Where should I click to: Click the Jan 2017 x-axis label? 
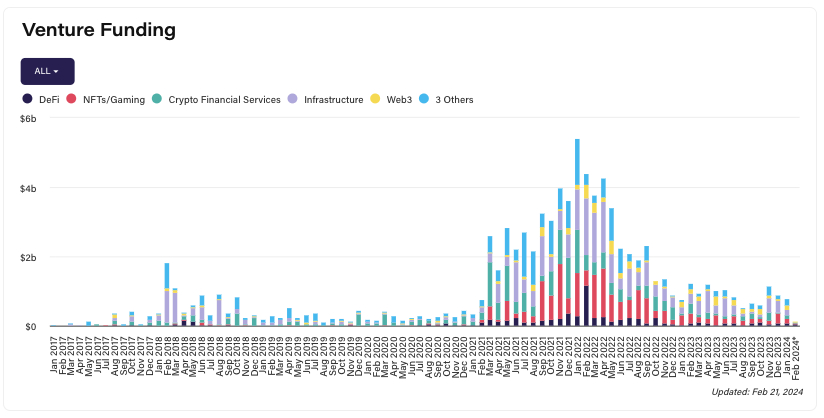click(54, 351)
